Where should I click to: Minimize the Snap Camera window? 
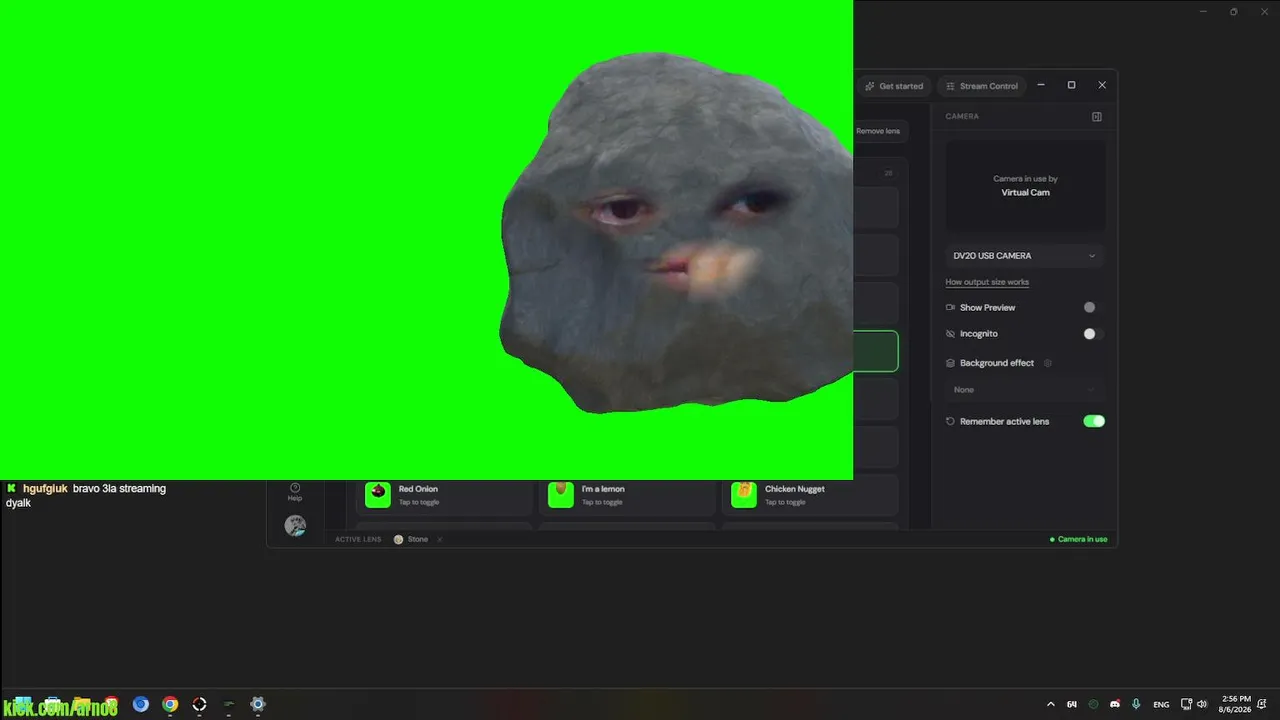[x=1041, y=85]
